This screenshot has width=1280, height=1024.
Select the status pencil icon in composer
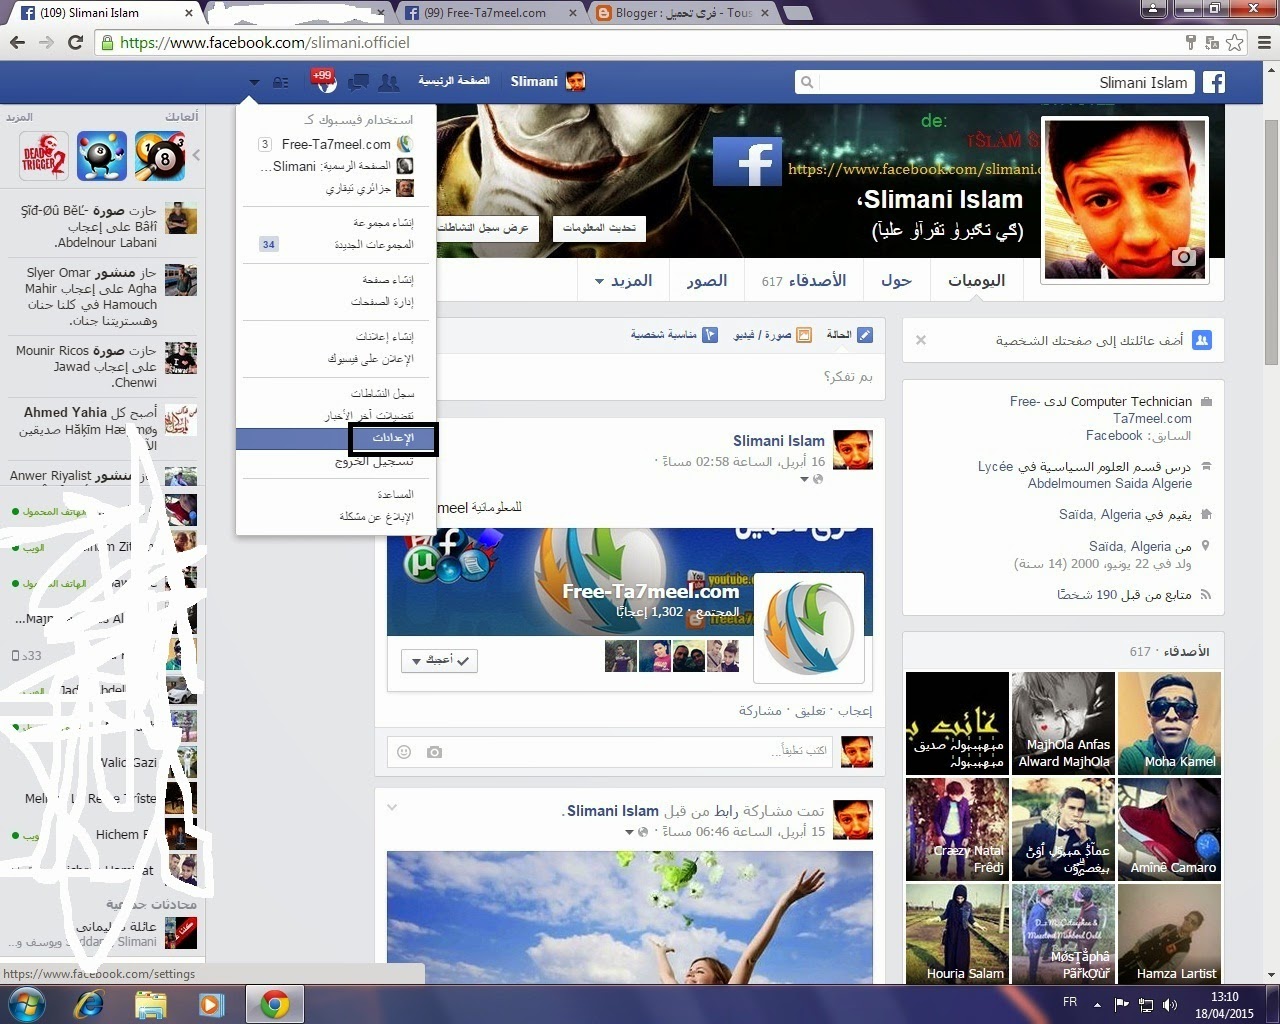click(865, 335)
